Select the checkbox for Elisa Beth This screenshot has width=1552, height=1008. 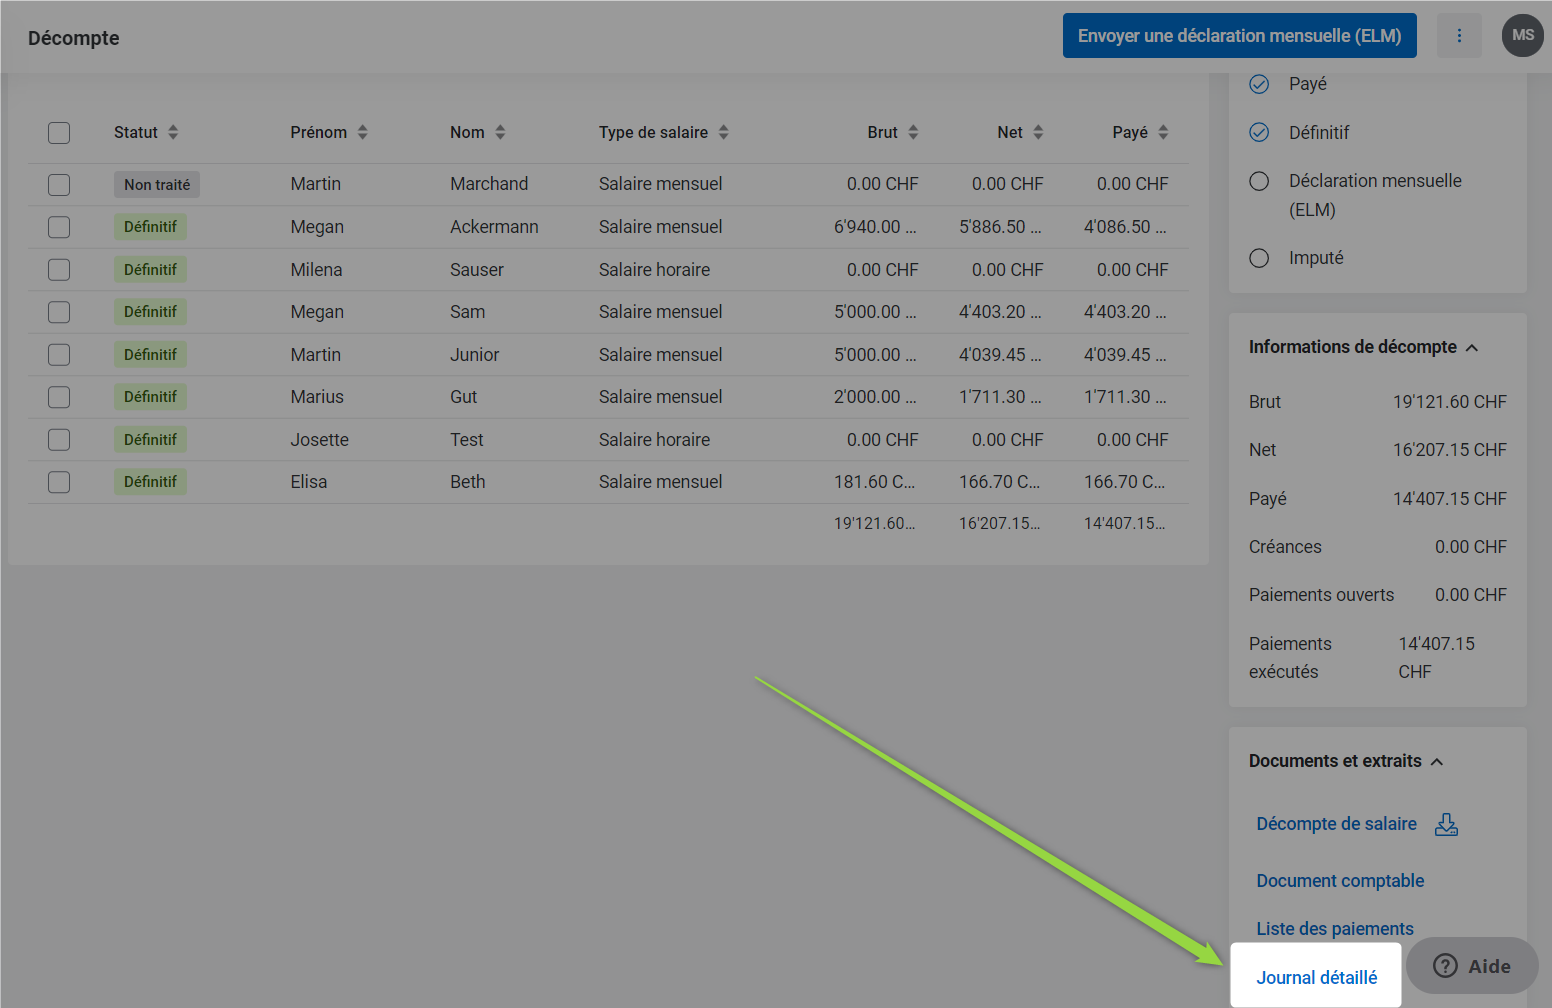point(59,482)
